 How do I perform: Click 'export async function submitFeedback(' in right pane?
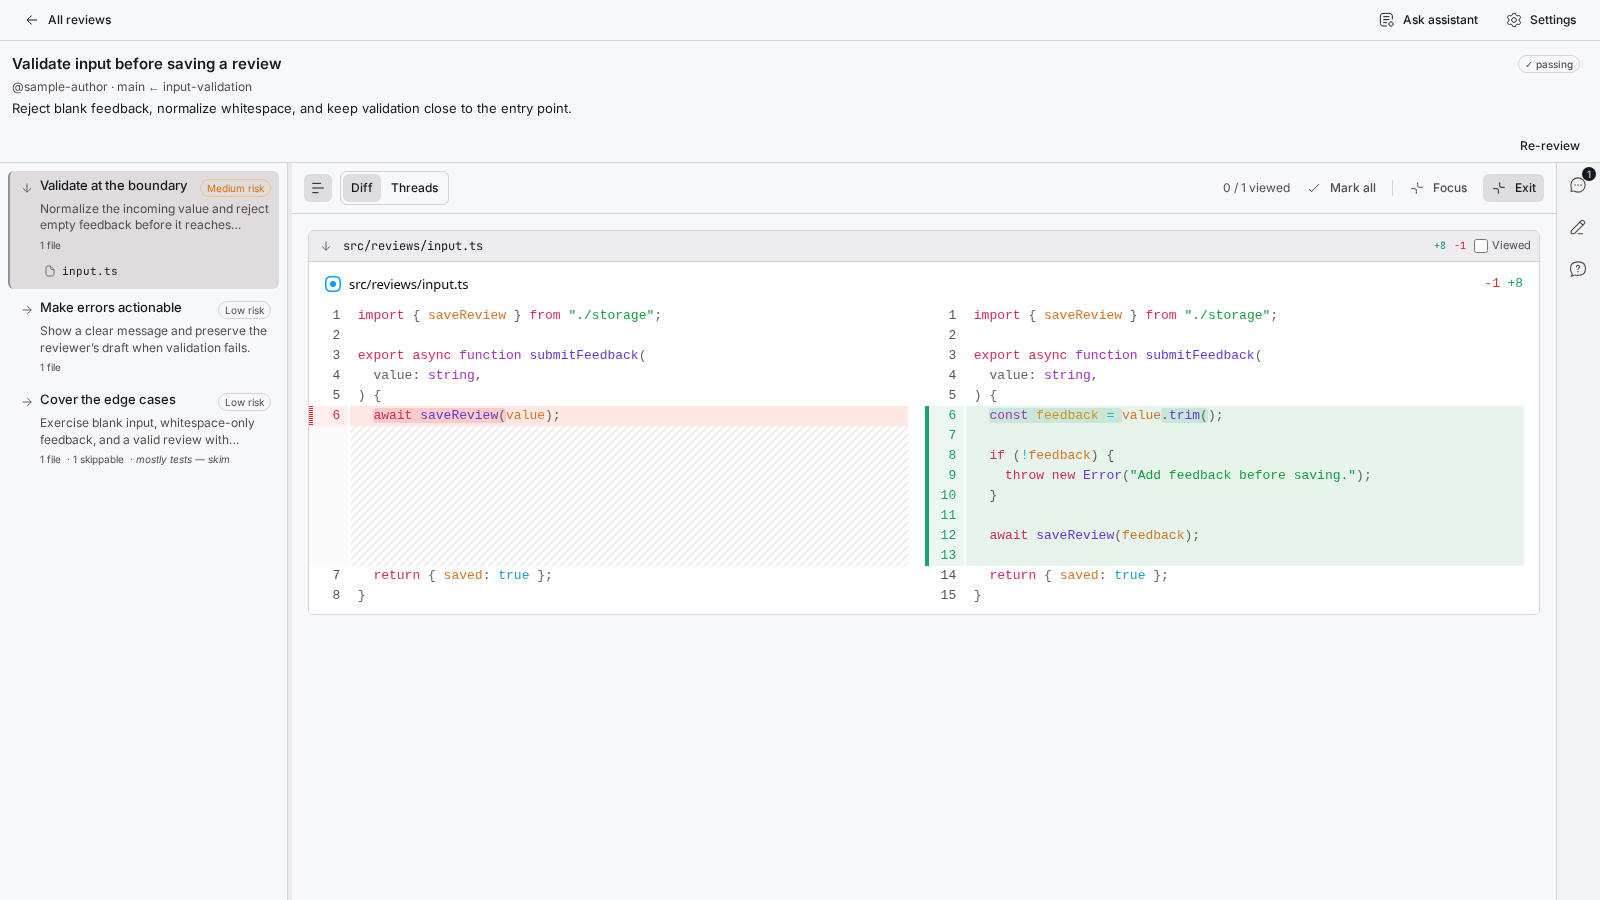pos(1118,355)
